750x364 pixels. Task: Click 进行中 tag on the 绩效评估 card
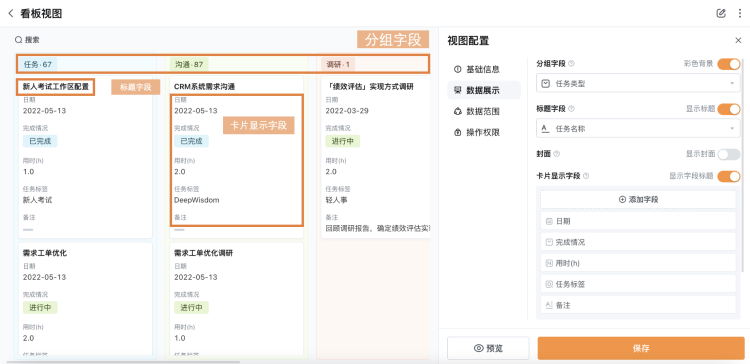point(343,141)
